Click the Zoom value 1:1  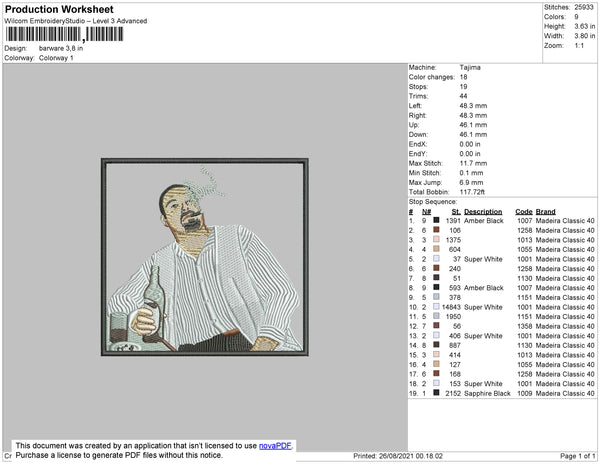pos(579,46)
